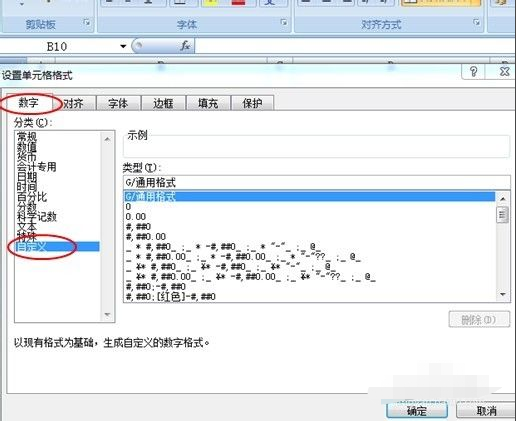Cancel the dialog with 取消
Screen dimensions: 516x421
click(486, 411)
